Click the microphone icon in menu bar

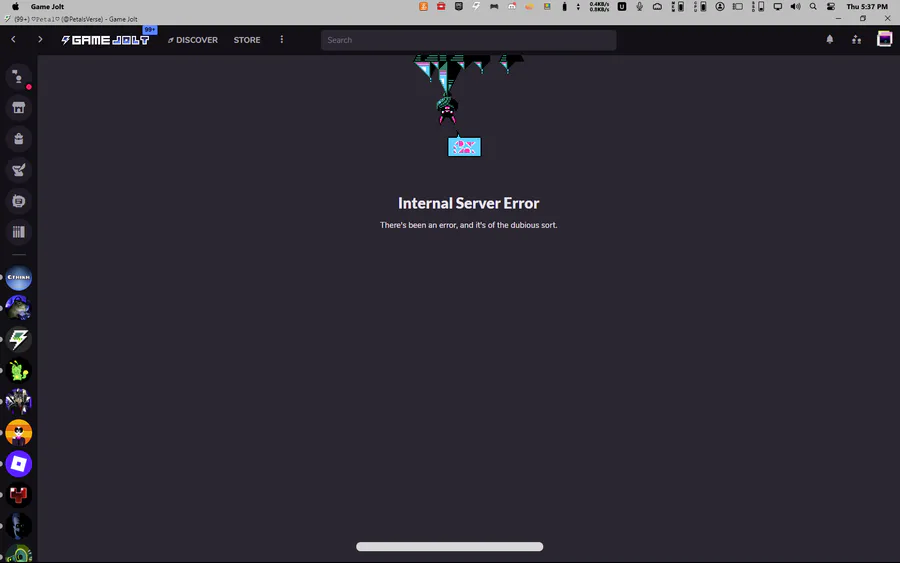pos(639,6)
